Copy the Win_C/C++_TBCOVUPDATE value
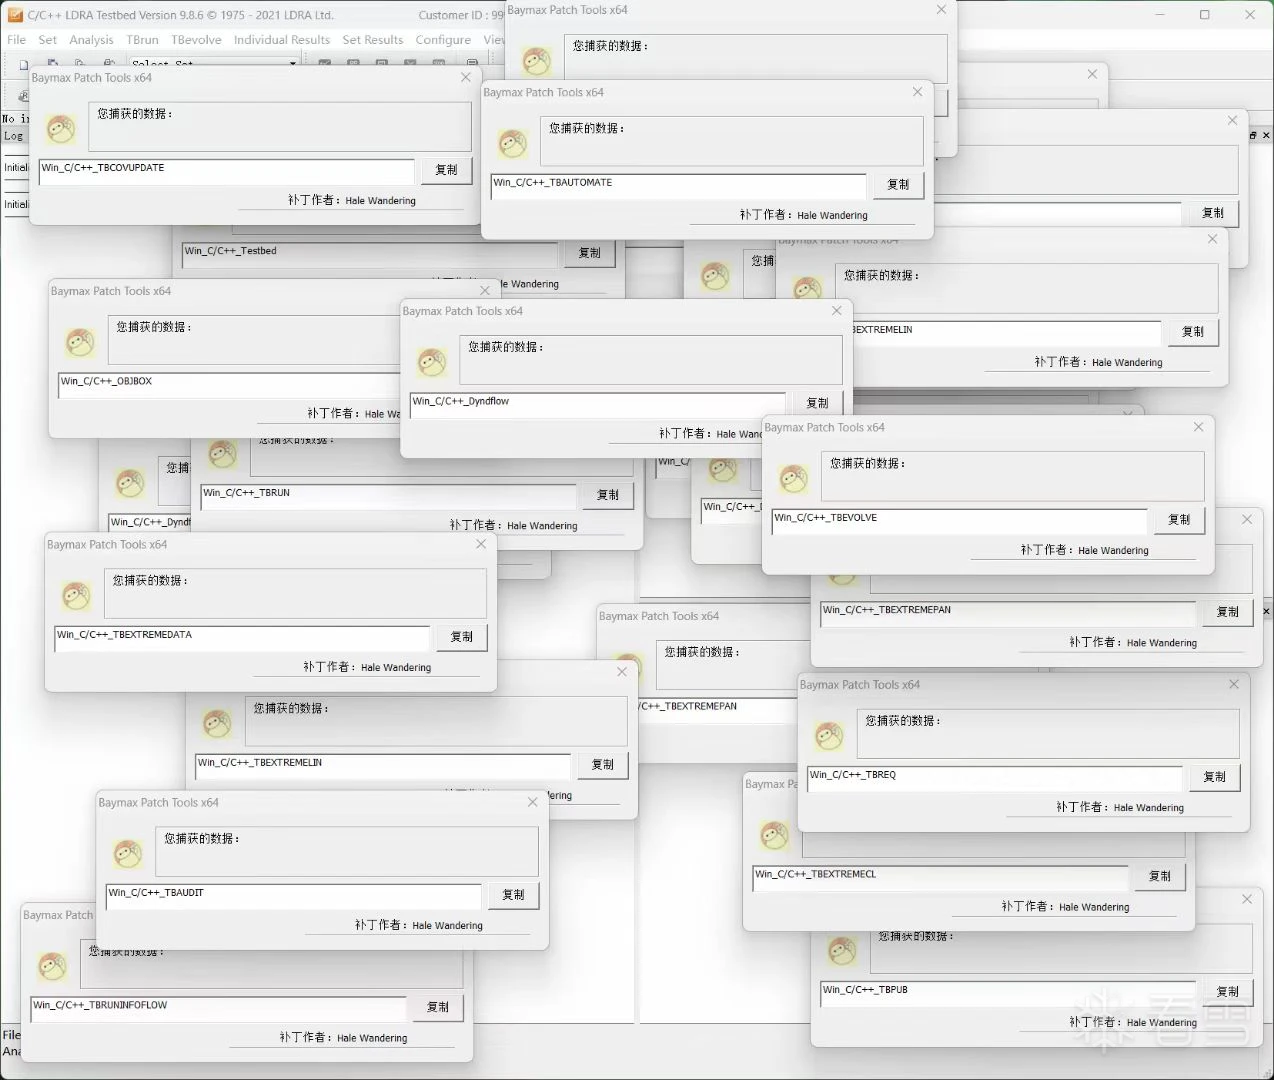Viewport: 1274px width, 1080px height. pos(446,170)
